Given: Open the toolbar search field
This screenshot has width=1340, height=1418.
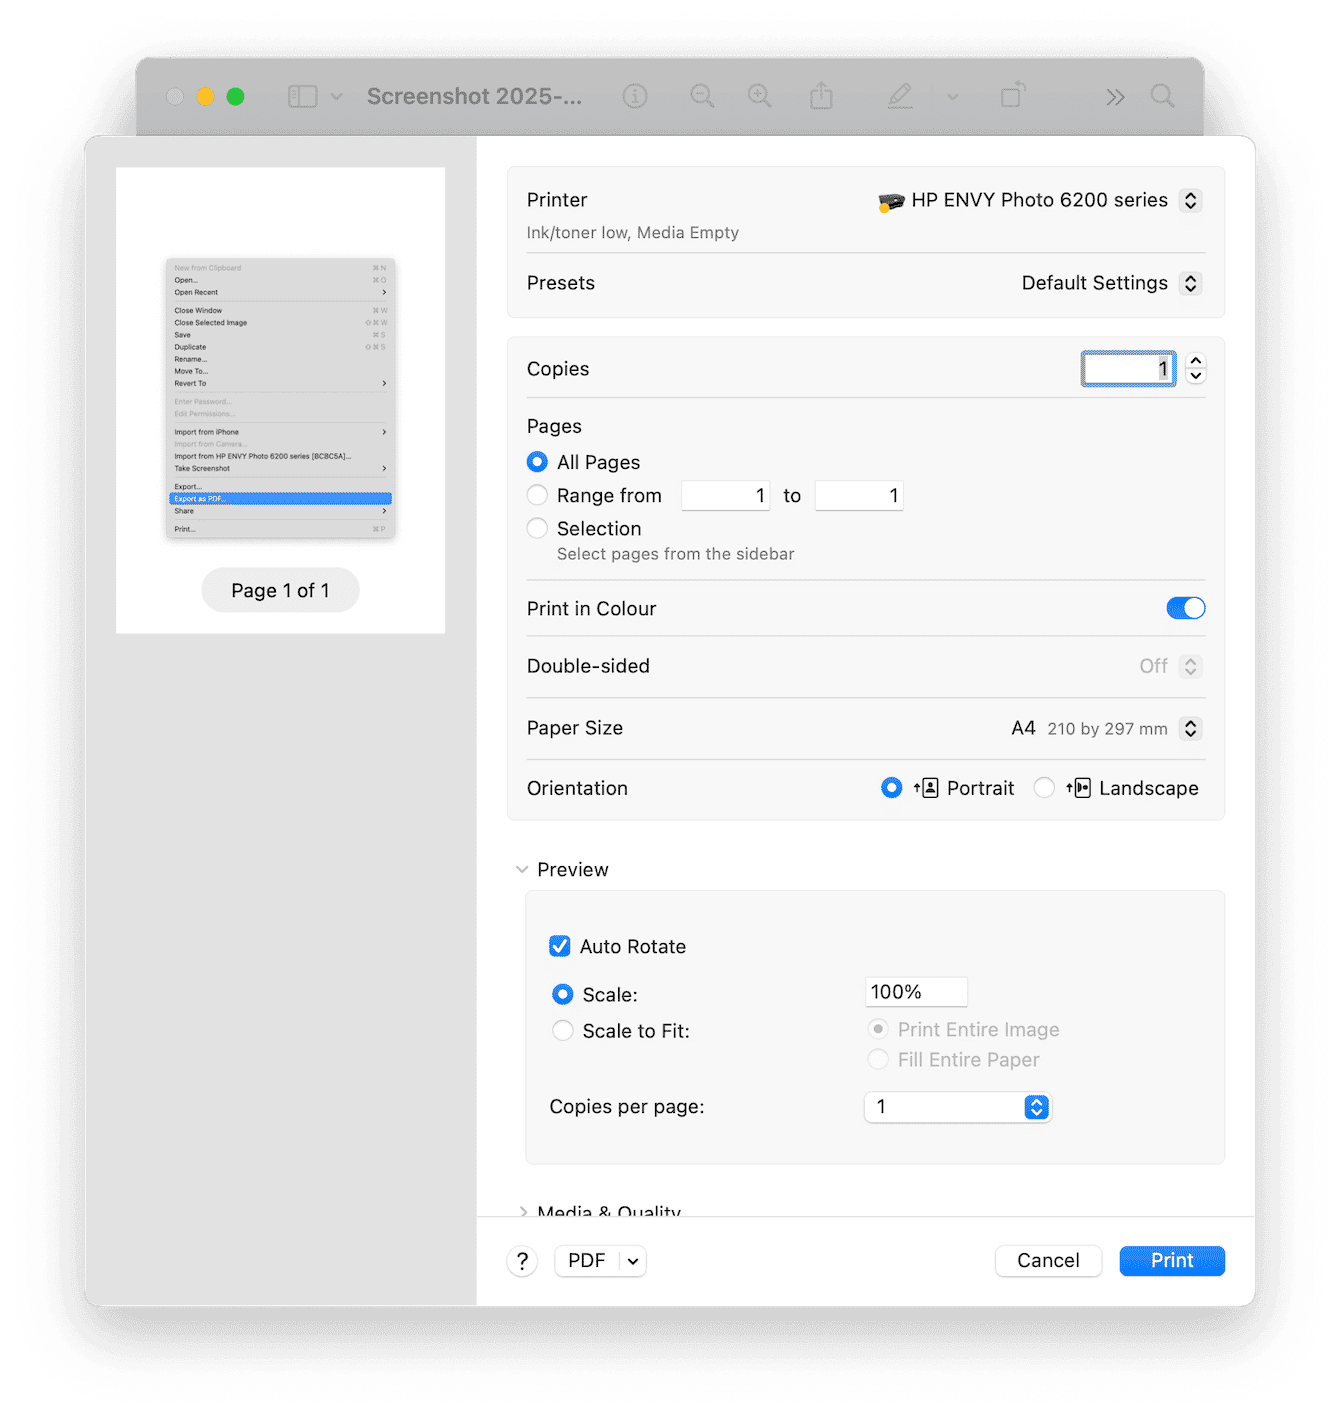Looking at the screenshot, I should point(1162,96).
